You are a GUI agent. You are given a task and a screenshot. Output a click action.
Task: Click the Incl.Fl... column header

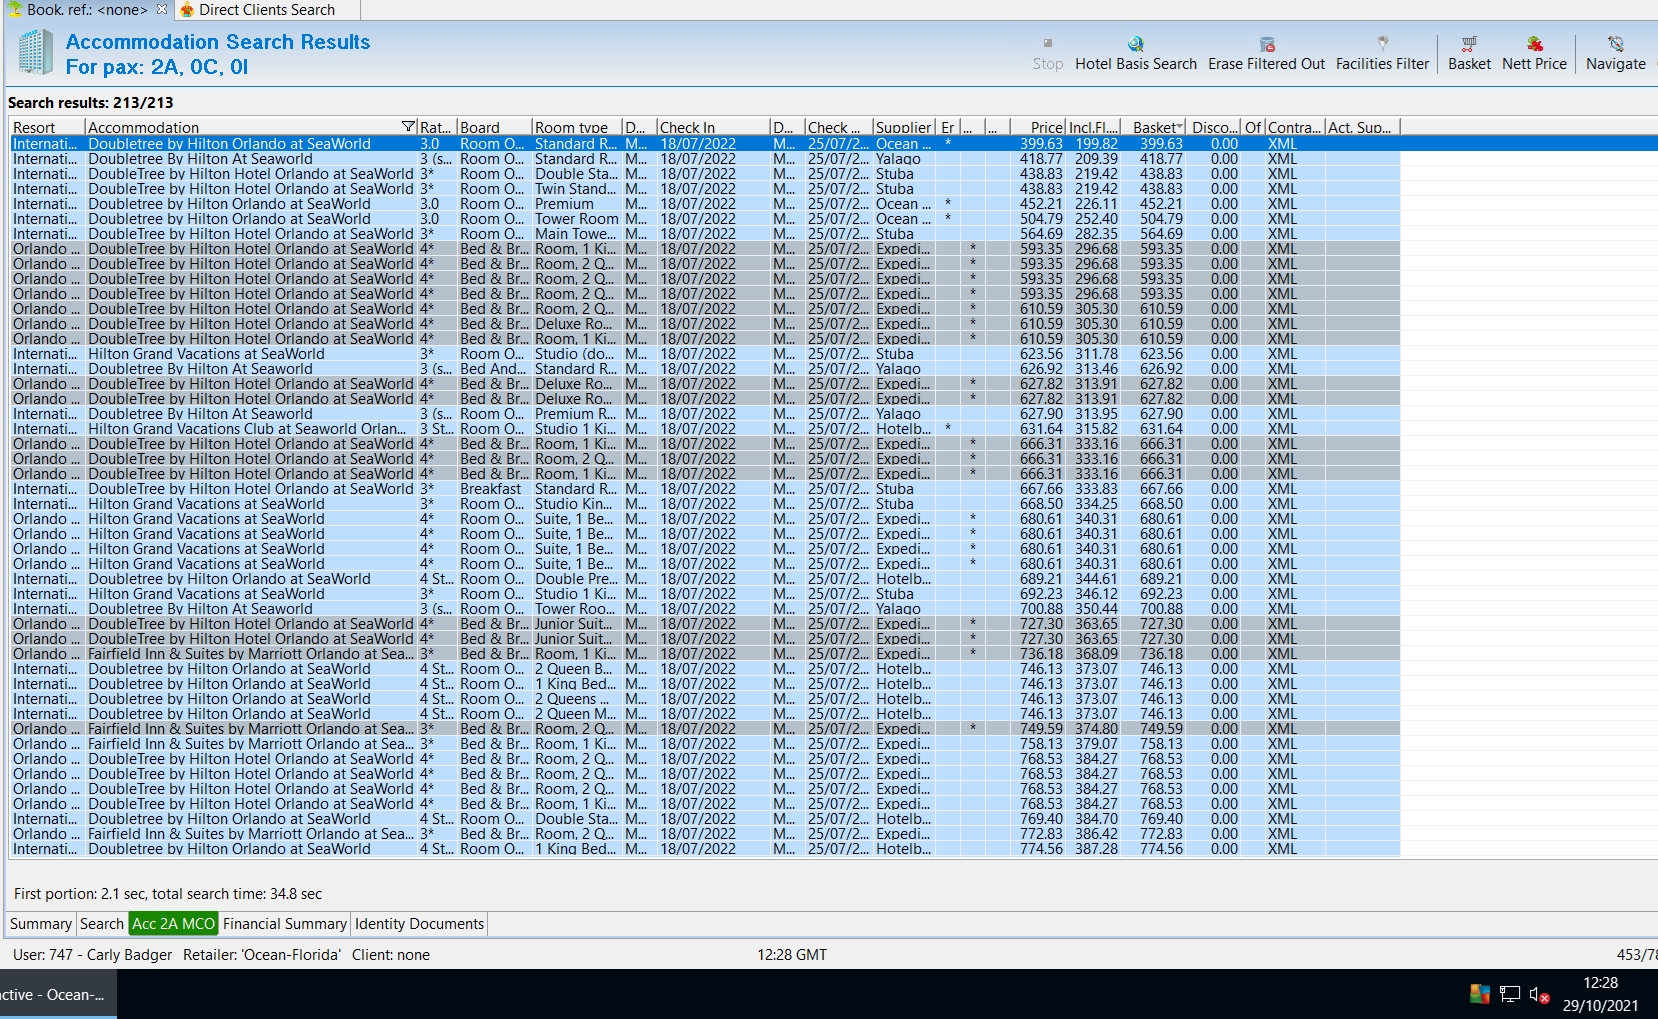(x=1093, y=127)
